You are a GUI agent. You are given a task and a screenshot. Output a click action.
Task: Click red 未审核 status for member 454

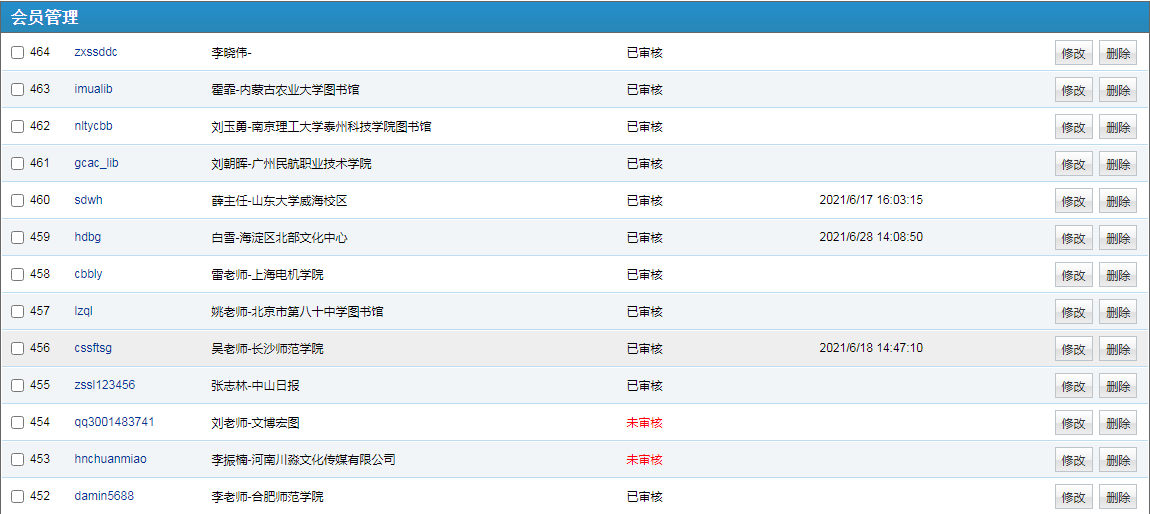tap(644, 422)
